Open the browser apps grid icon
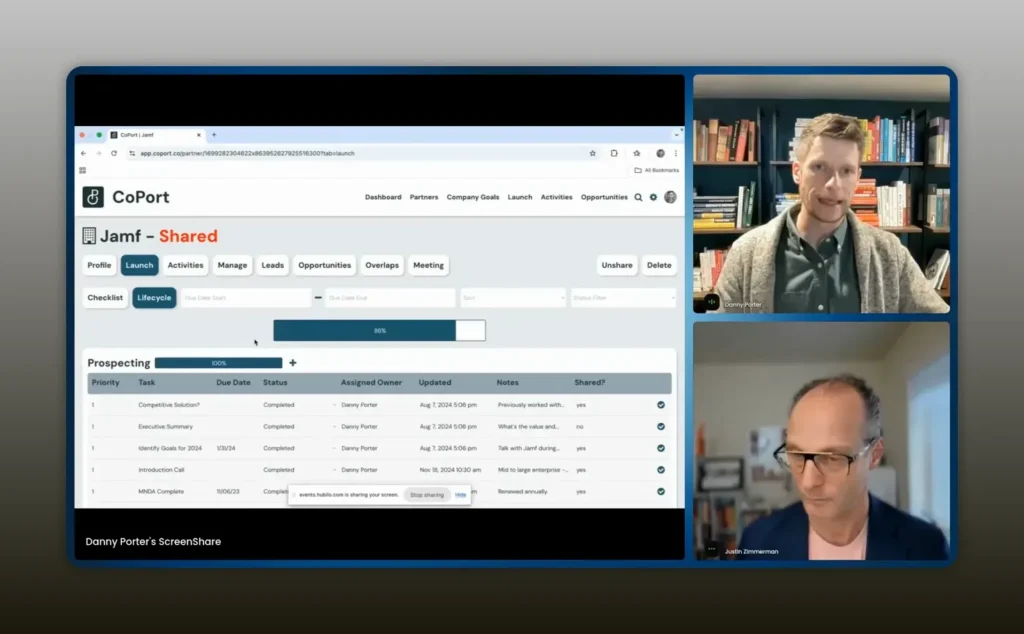The width and height of the screenshot is (1024, 634). click(83, 170)
